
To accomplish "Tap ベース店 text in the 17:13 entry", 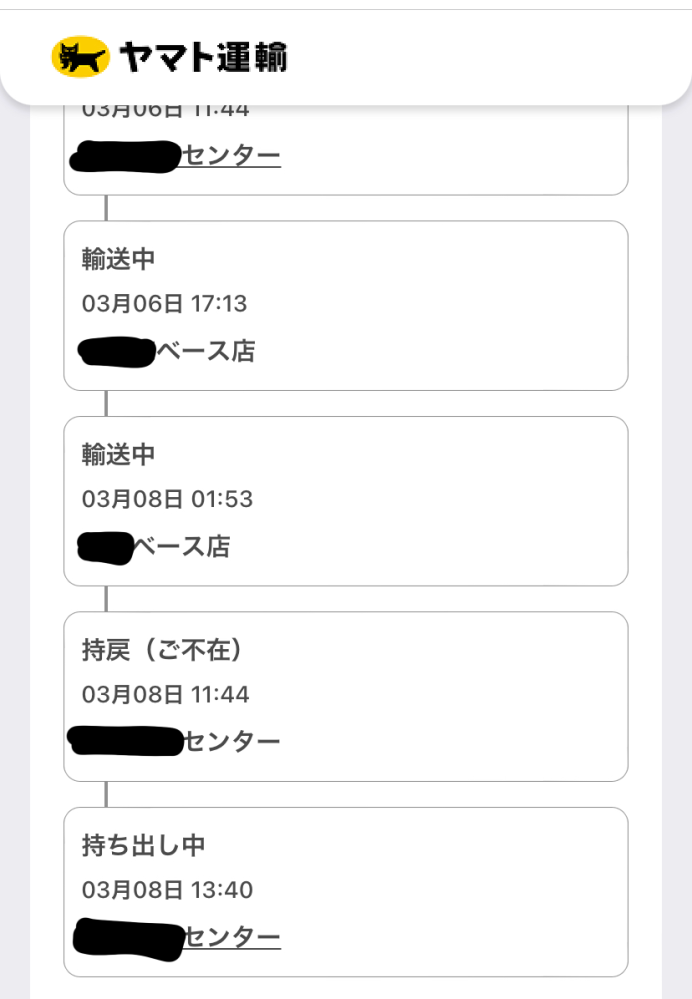I will tap(205, 351).
